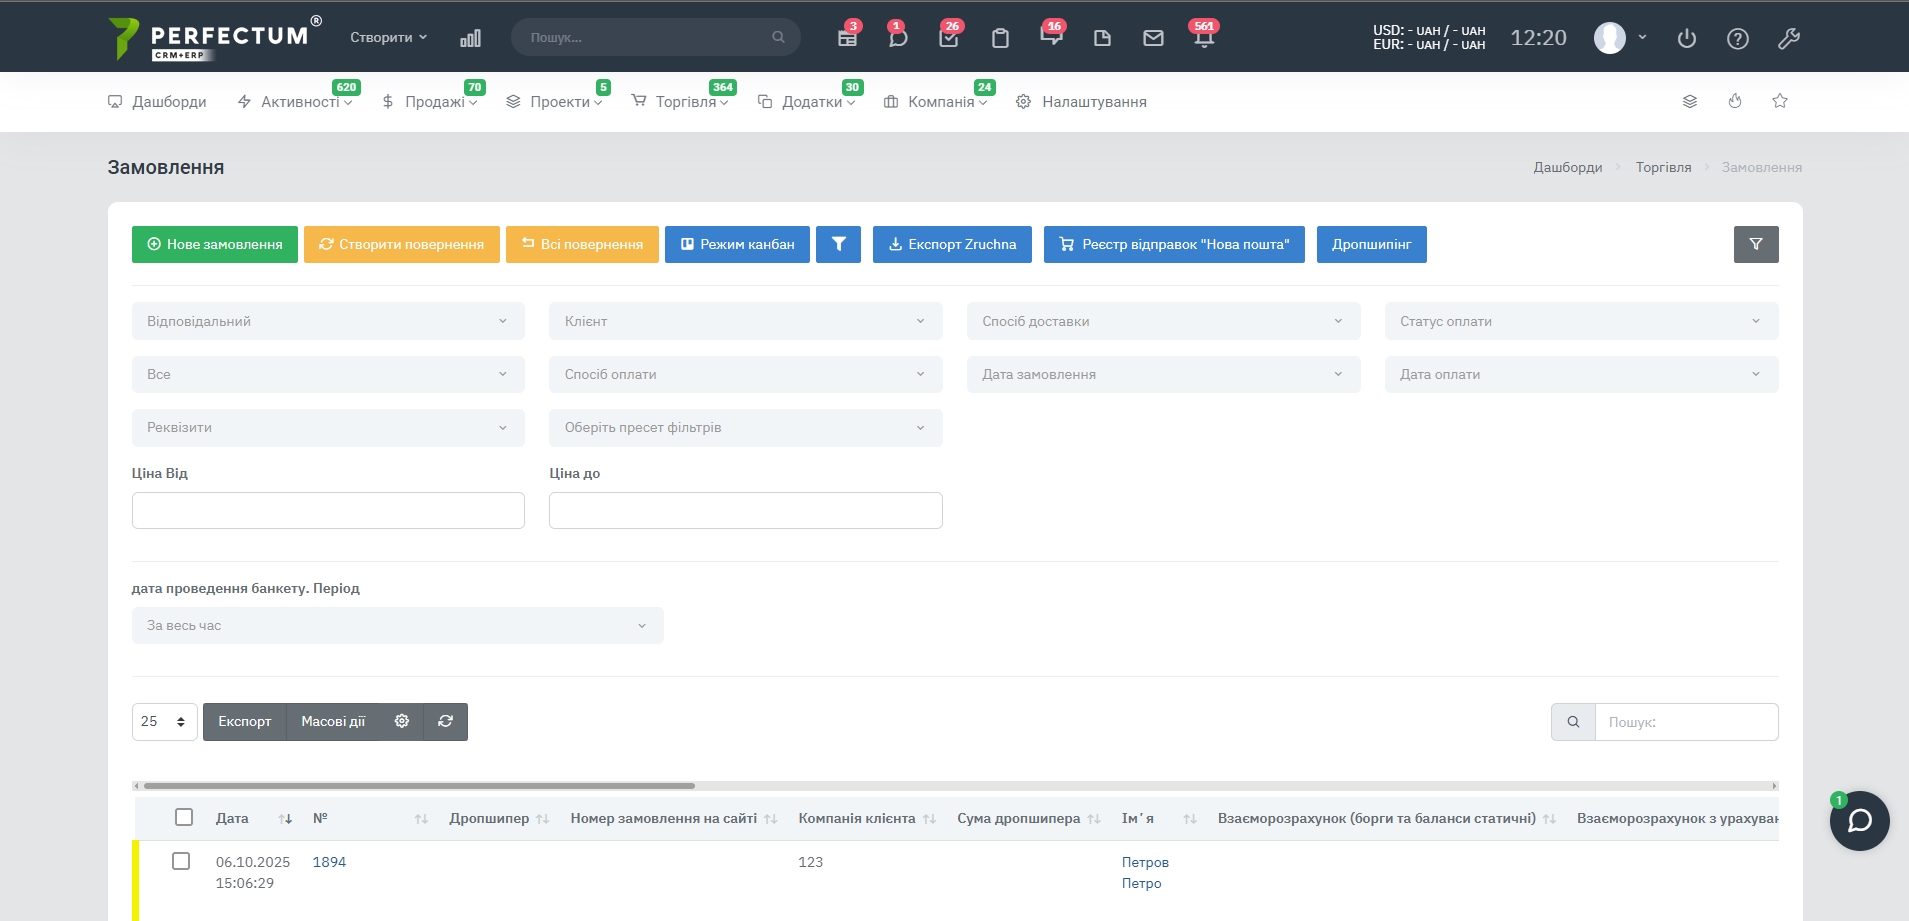Click the Нове замовлення button
The height and width of the screenshot is (921, 1909).
(x=215, y=244)
